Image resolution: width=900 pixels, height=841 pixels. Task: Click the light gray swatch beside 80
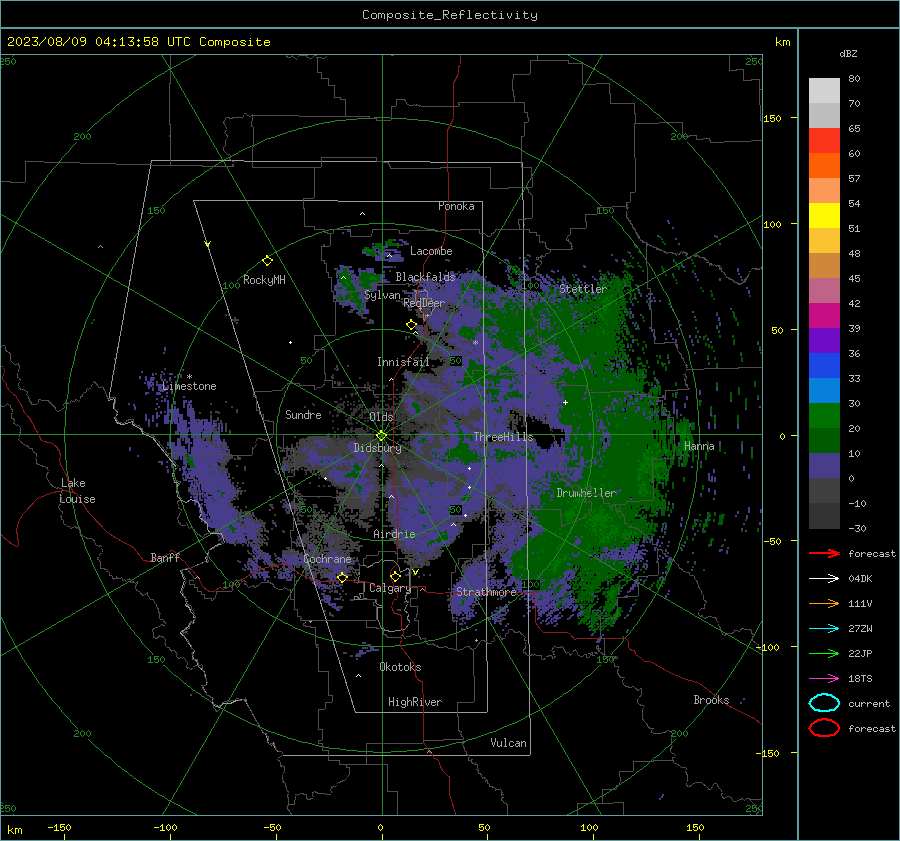(x=824, y=91)
